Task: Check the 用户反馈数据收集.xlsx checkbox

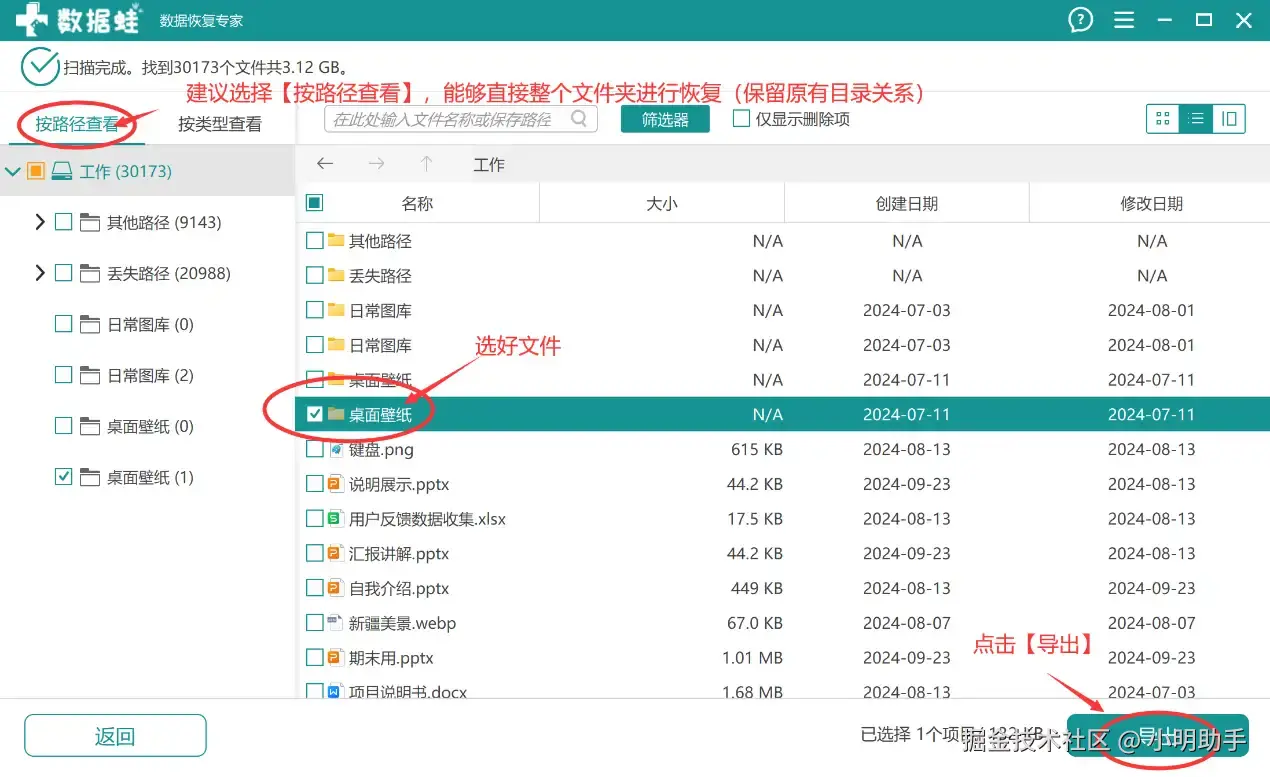Action: tap(314, 519)
